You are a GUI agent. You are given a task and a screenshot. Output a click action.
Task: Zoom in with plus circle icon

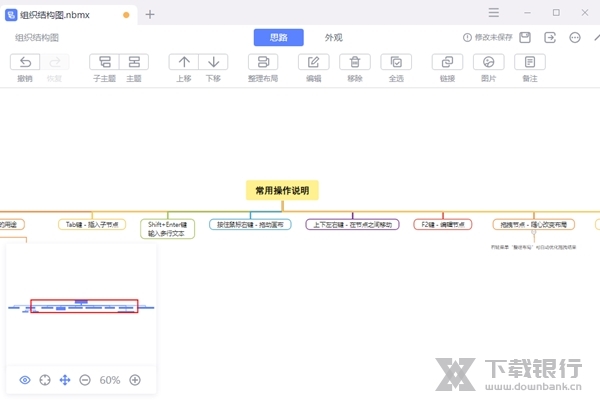coord(135,380)
